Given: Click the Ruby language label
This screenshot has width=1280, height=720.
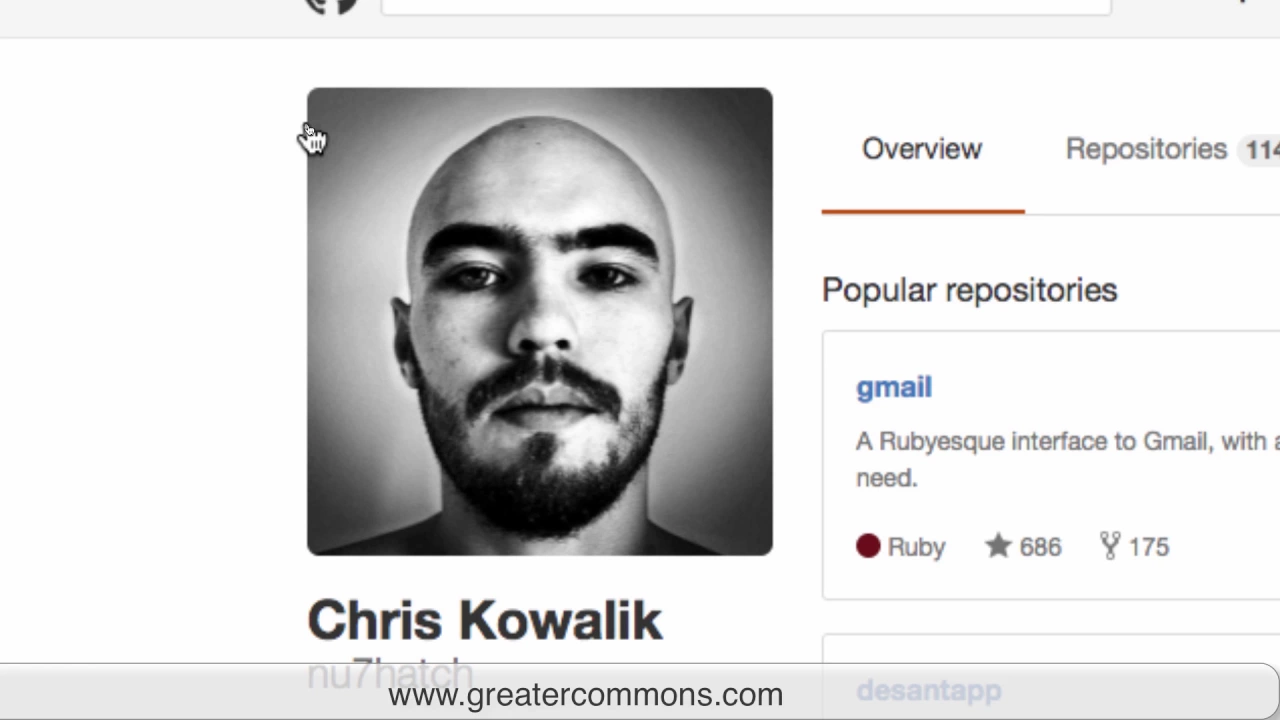Looking at the screenshot, I should point(916,547).
